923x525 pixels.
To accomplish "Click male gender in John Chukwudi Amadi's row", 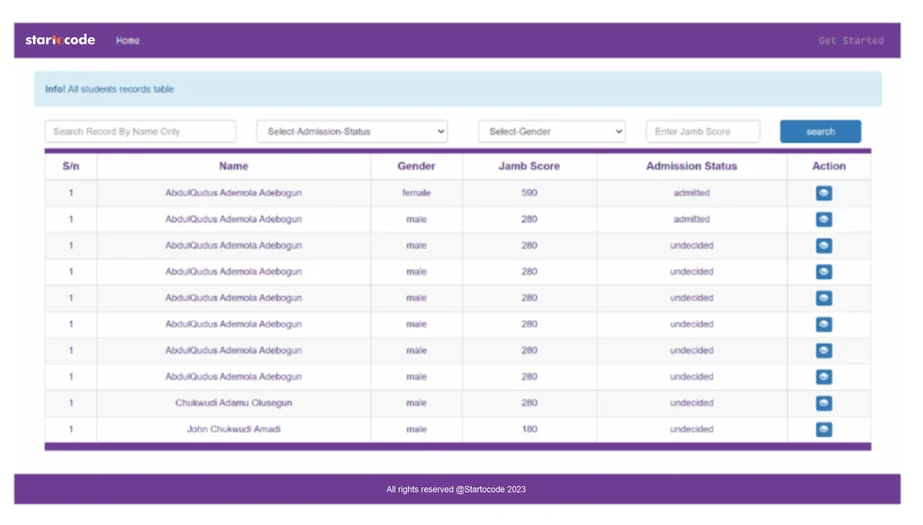I will click(416, 429).
